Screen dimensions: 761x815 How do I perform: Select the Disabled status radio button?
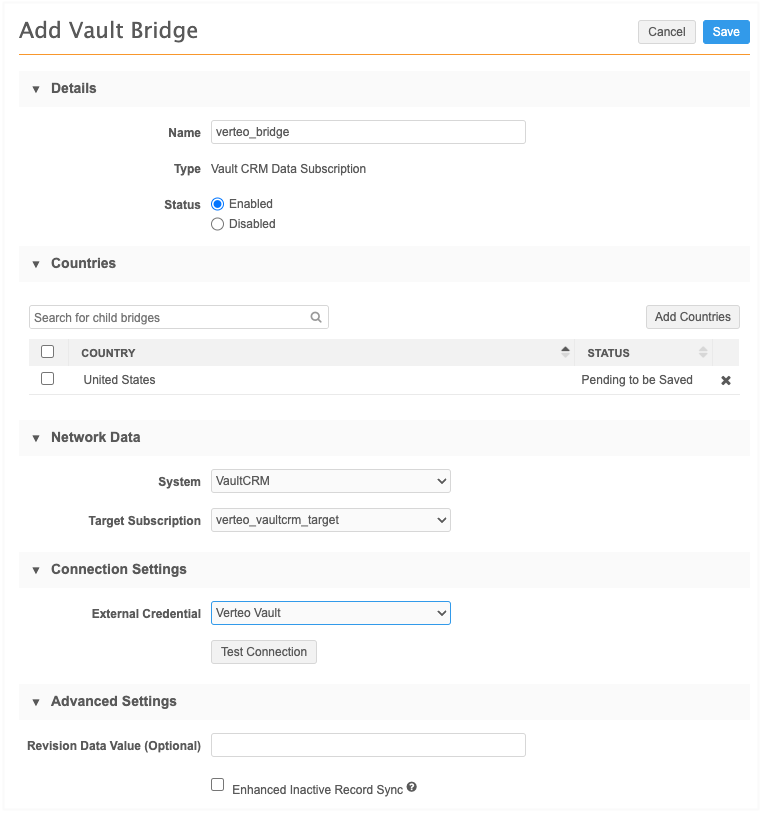tap(218, 224)
